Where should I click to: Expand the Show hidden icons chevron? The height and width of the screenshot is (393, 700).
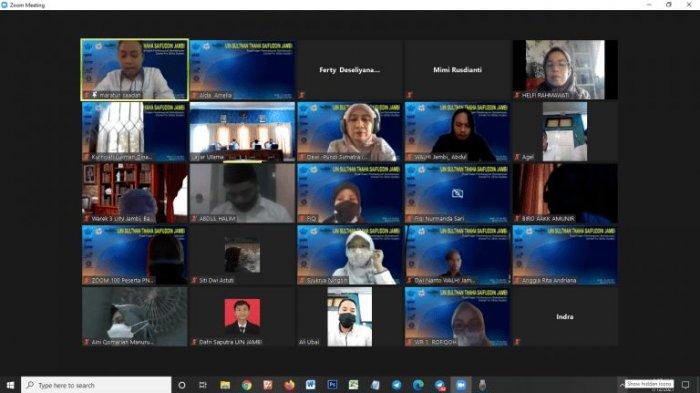click(621, 385)
